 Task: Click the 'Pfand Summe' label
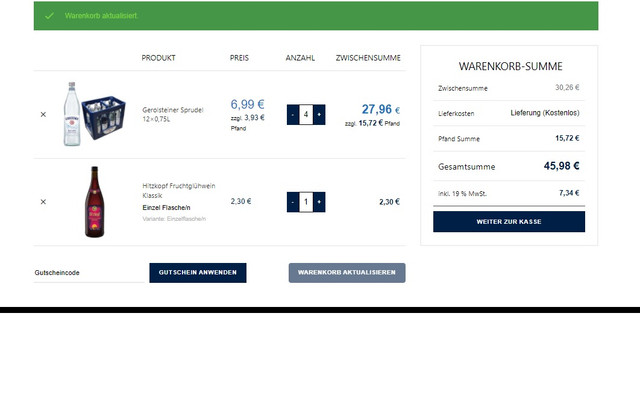[459, 139]
